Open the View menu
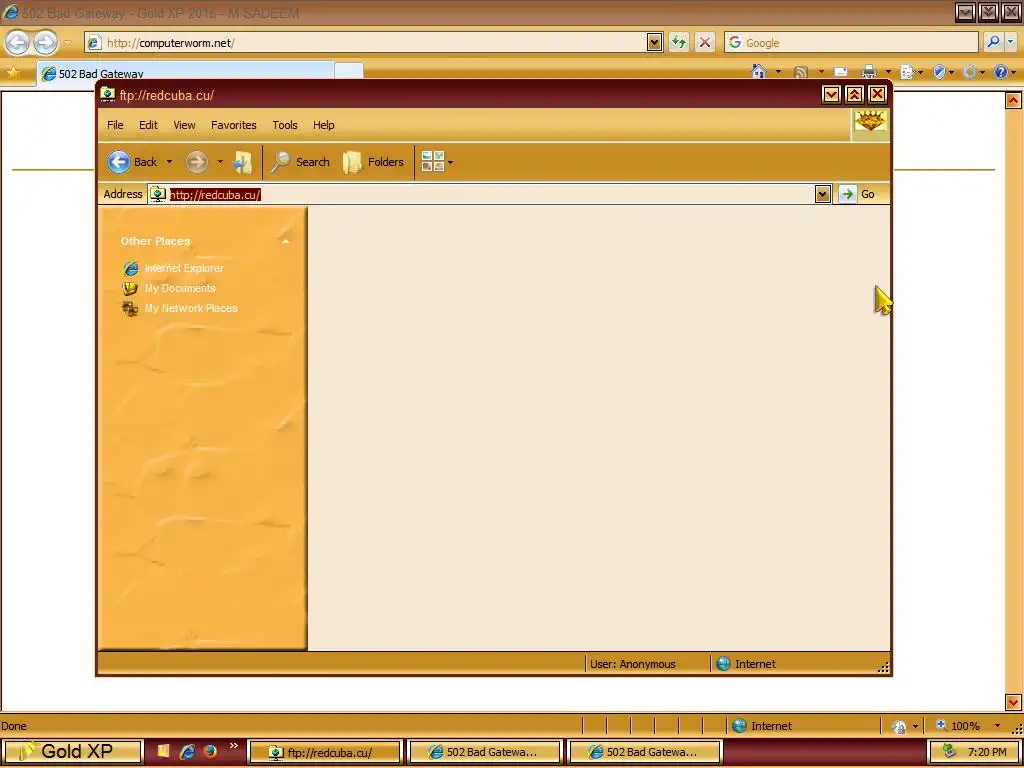1024x768 pixels. (x=184, y=125)
